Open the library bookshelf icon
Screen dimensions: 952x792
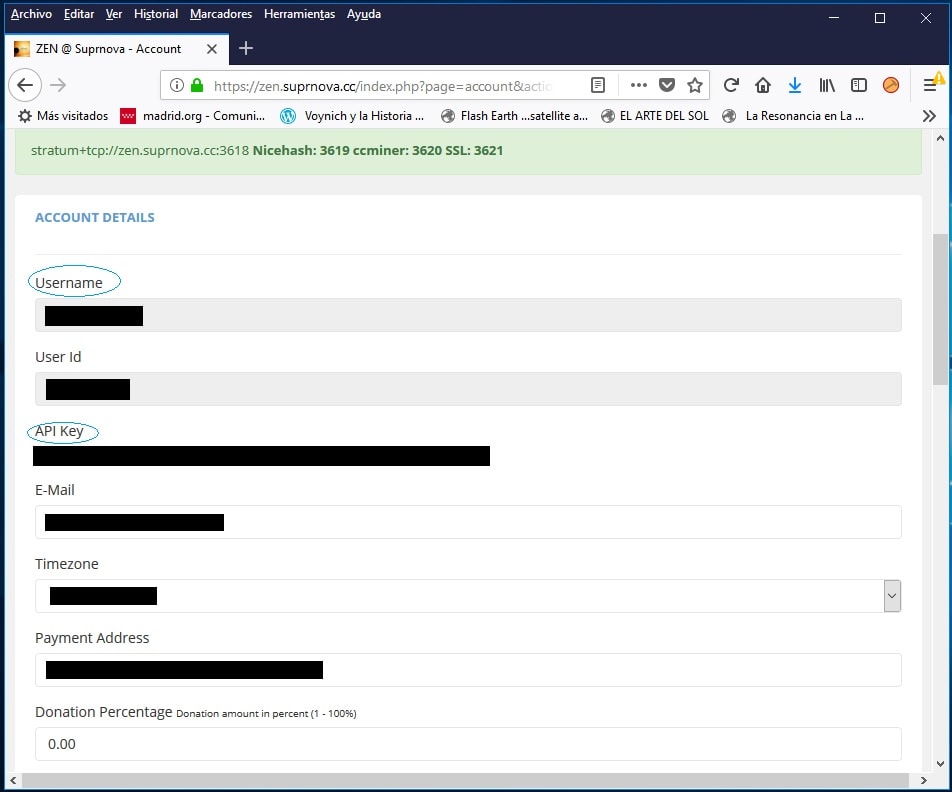[x=827, y=85]
